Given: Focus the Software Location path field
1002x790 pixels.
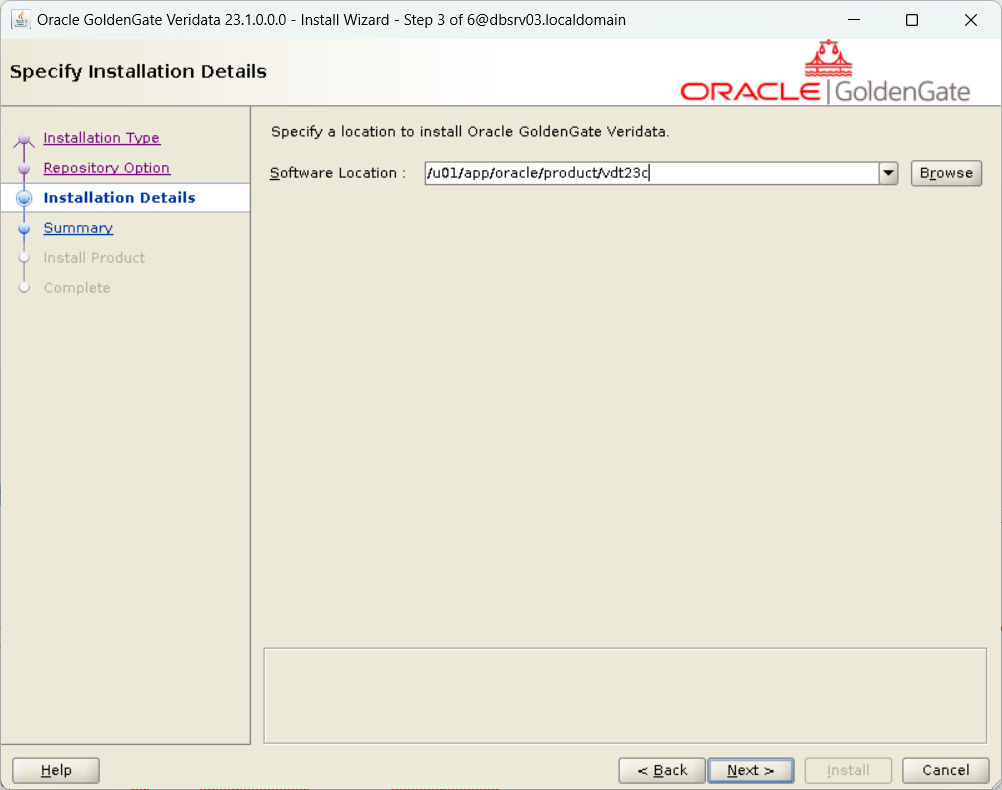Looking at the screenshot, I should pos(652,173).
